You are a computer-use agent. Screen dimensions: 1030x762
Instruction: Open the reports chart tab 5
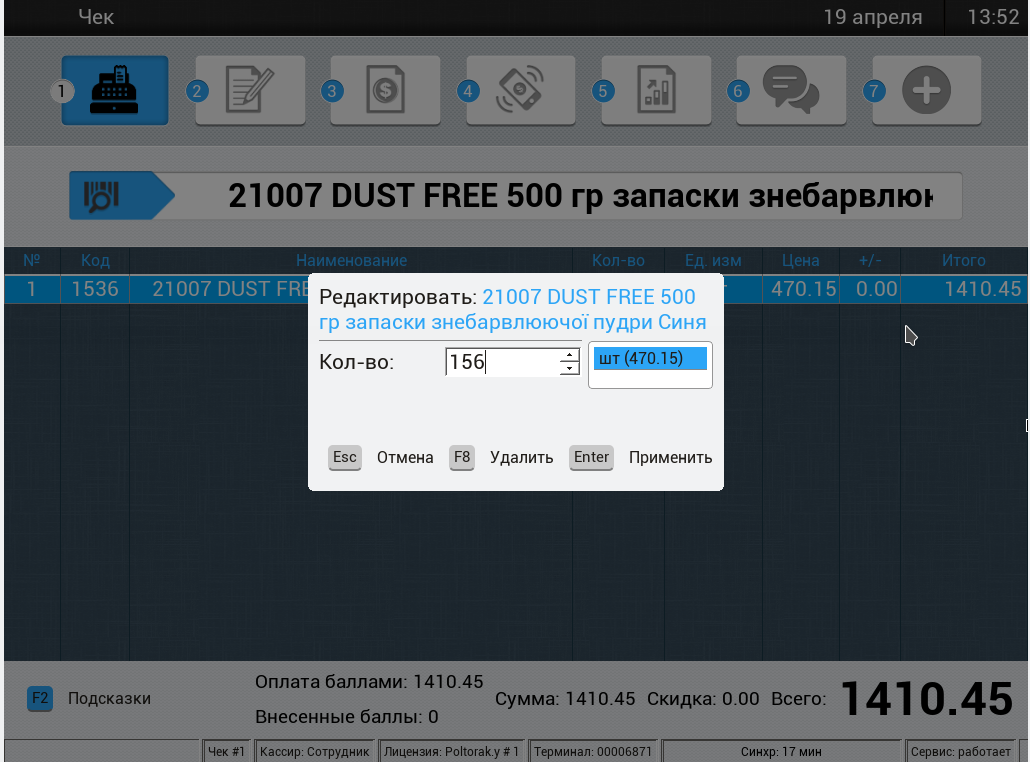click(x=656, y=90)
